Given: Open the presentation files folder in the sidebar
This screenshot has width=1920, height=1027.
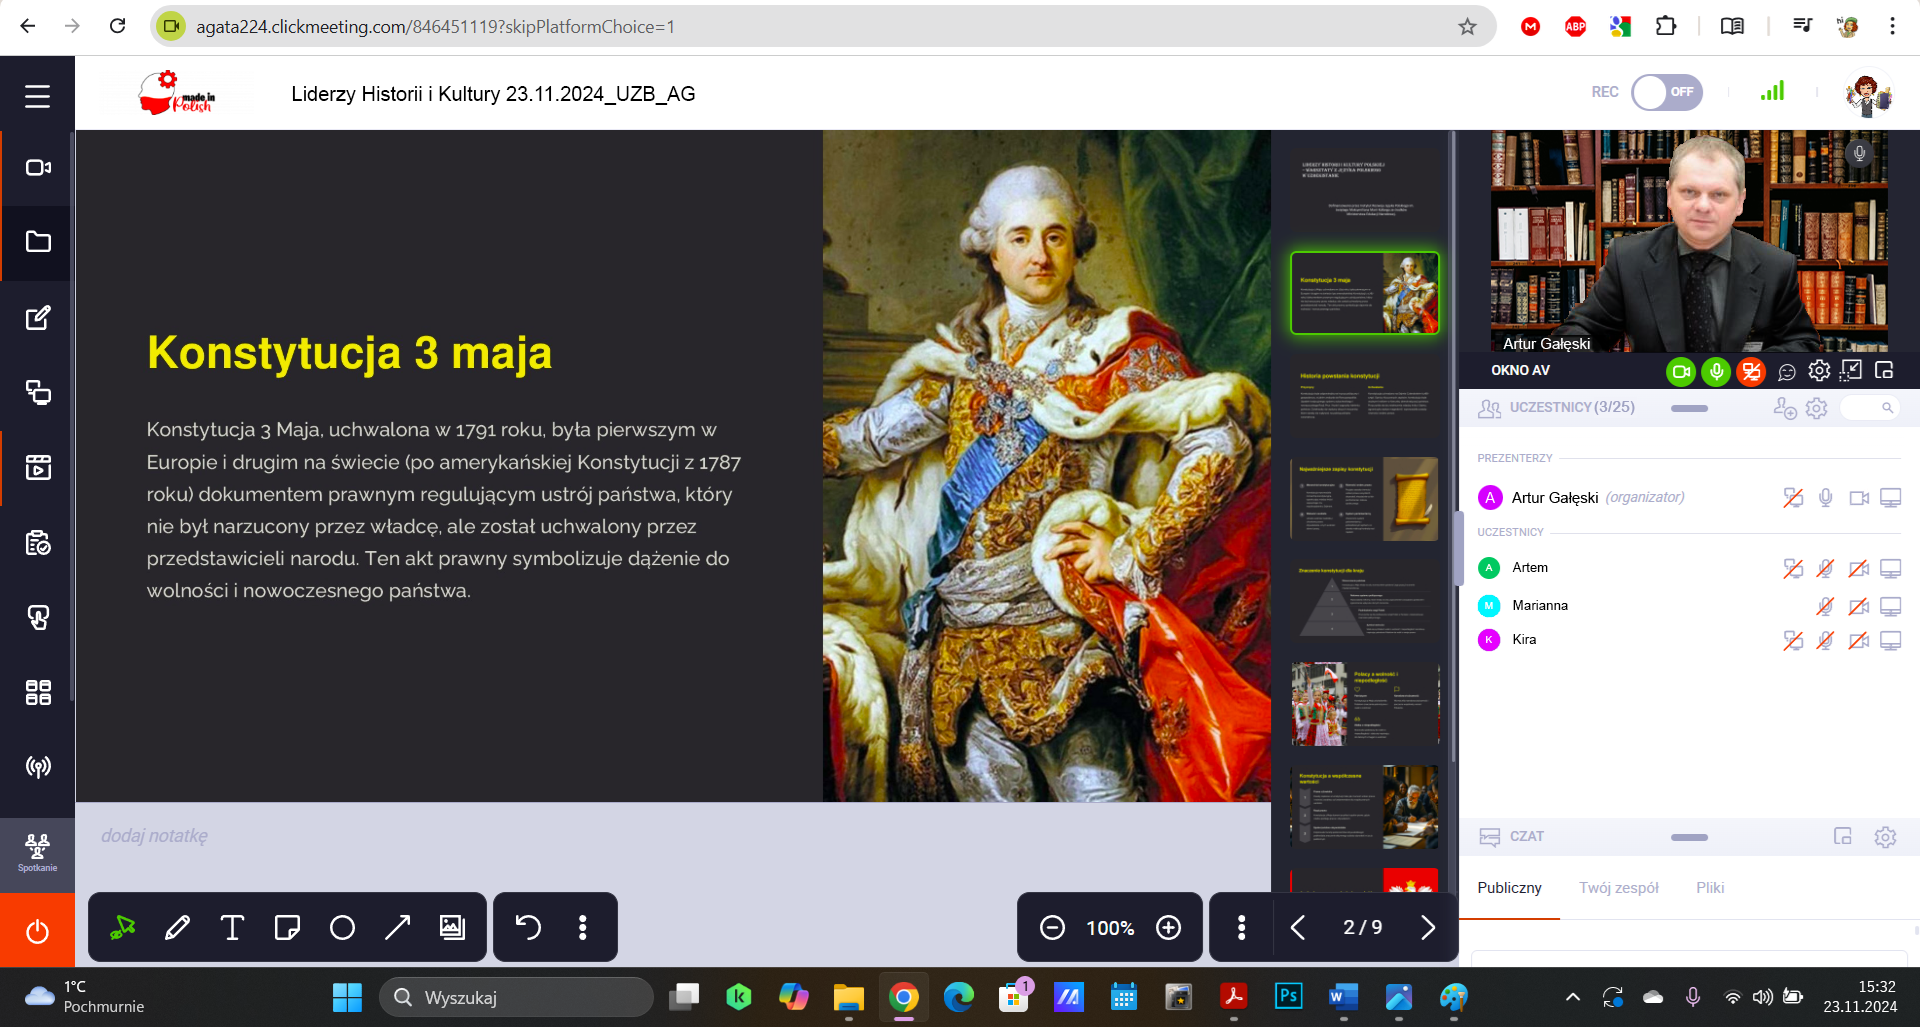Looking at the screenshot, I should [38, 242].
